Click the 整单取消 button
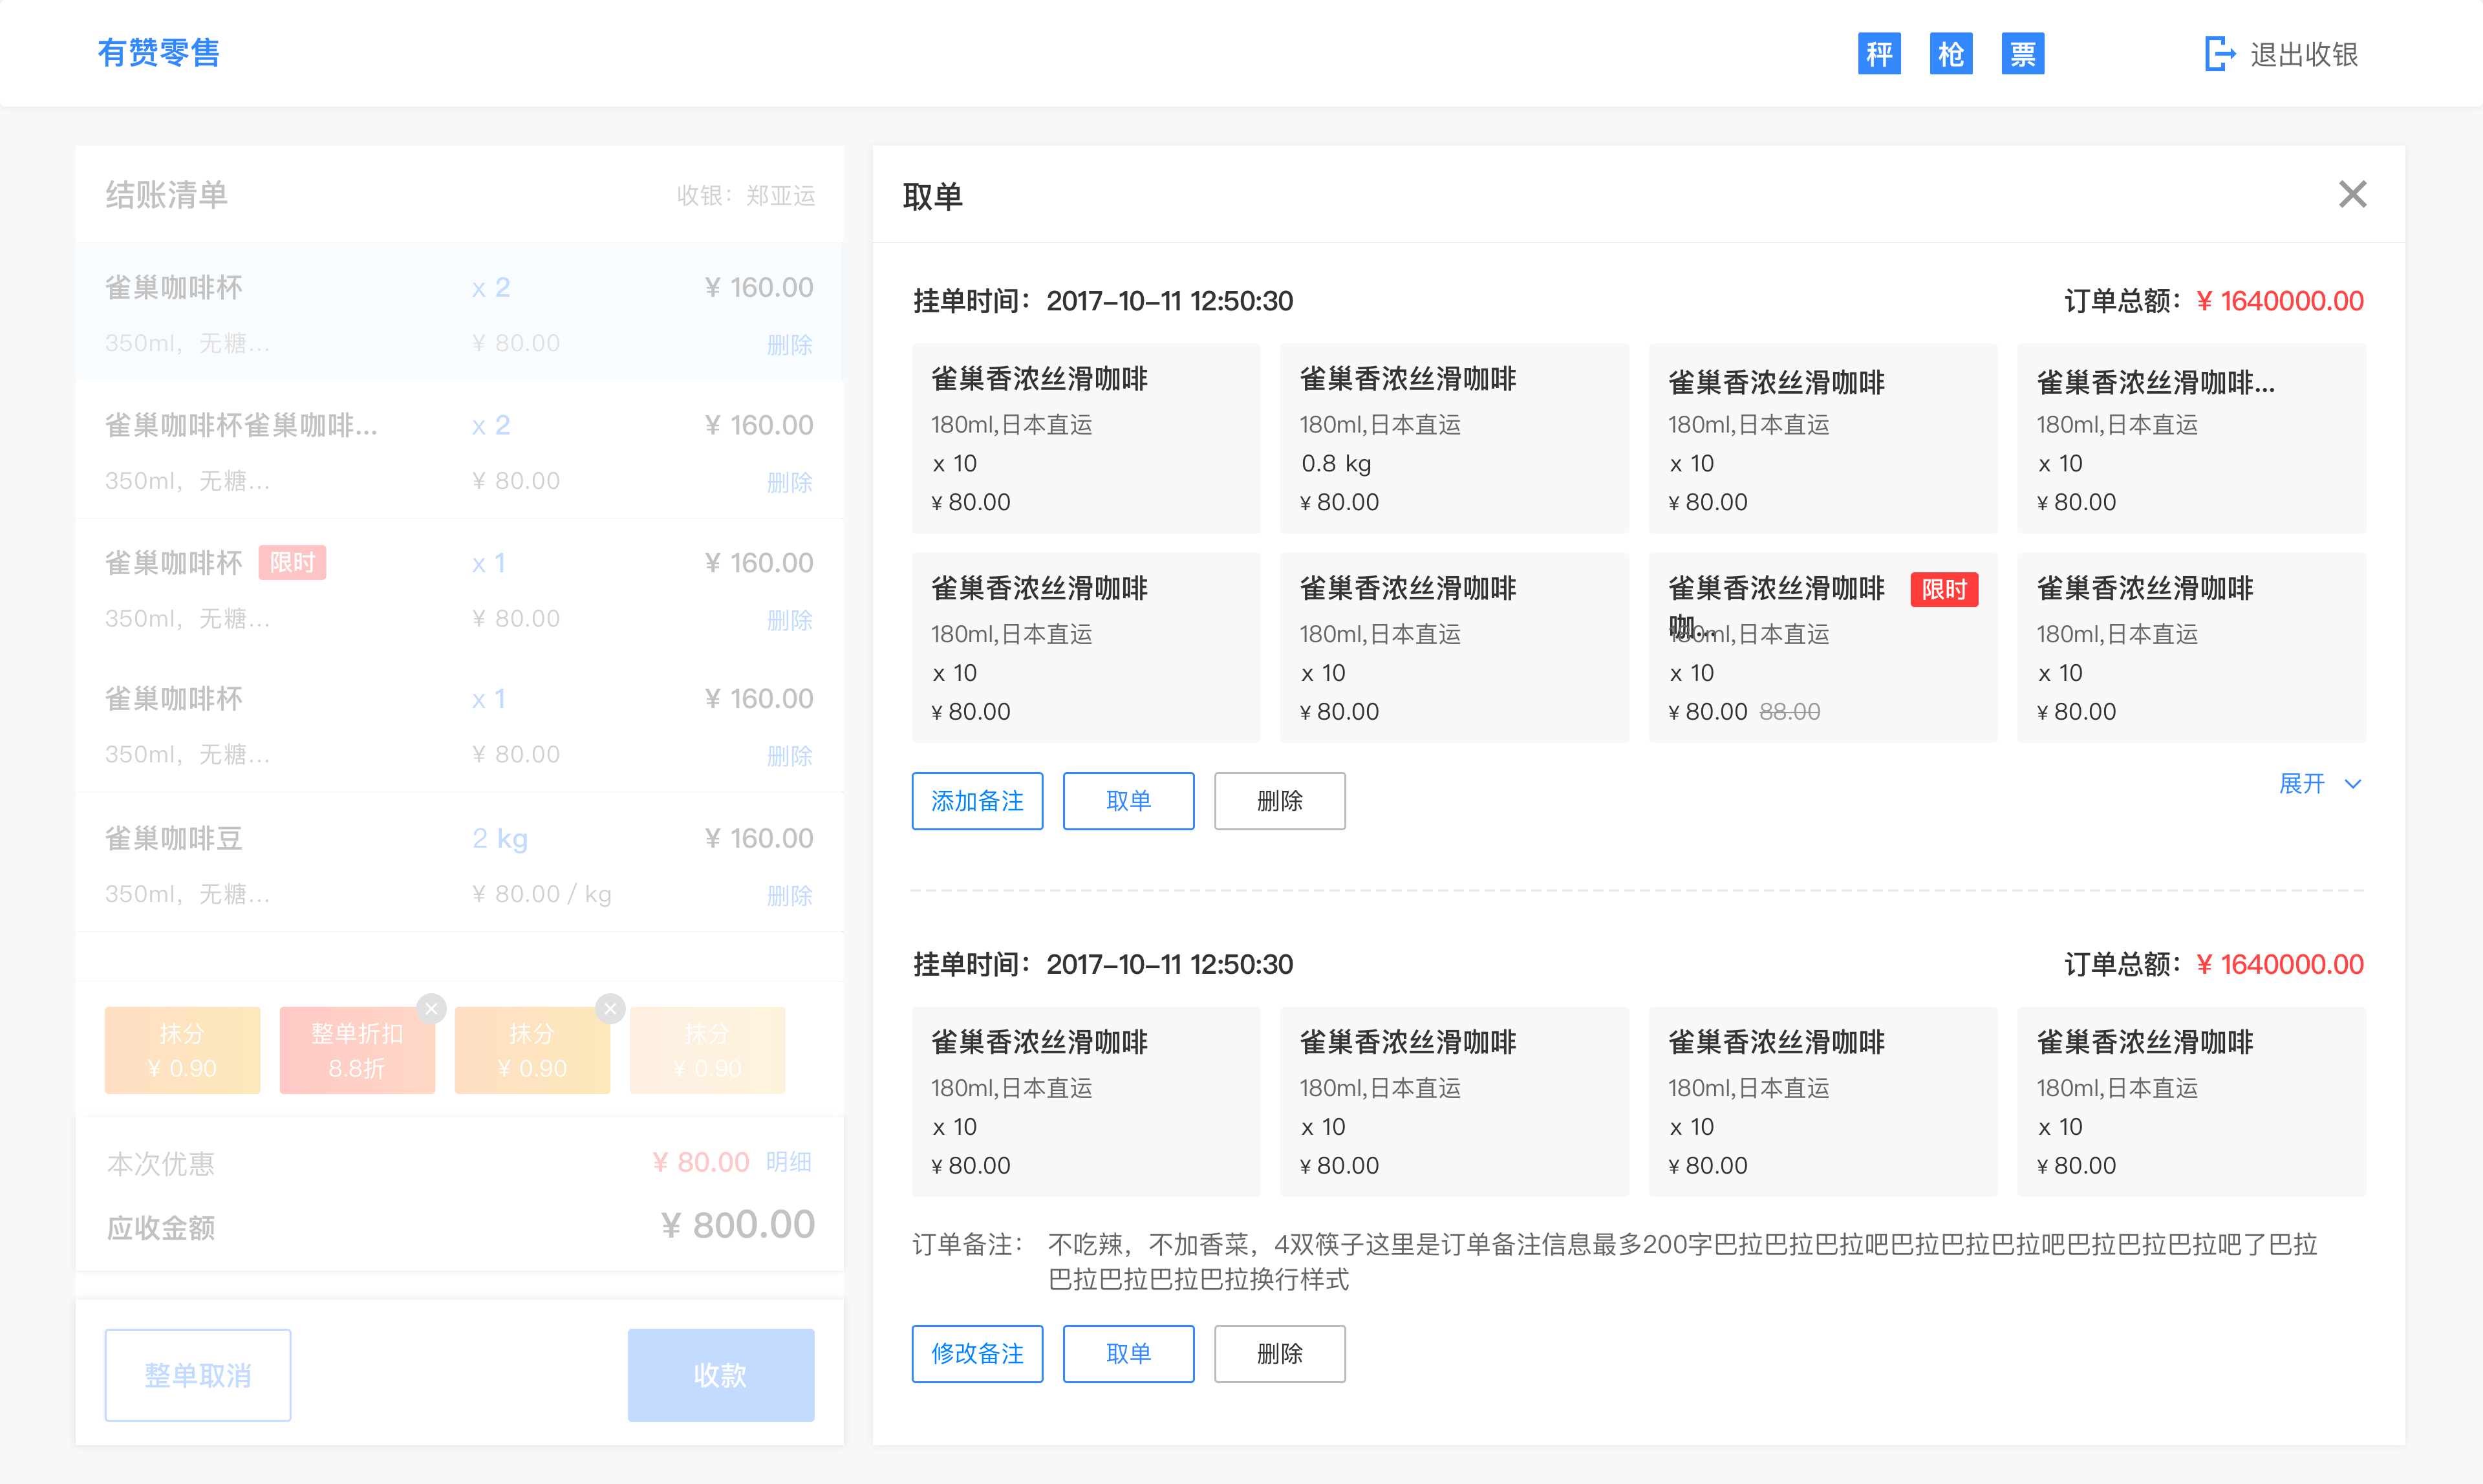Screen dimensions: 2483x1484 (198, 1375)
